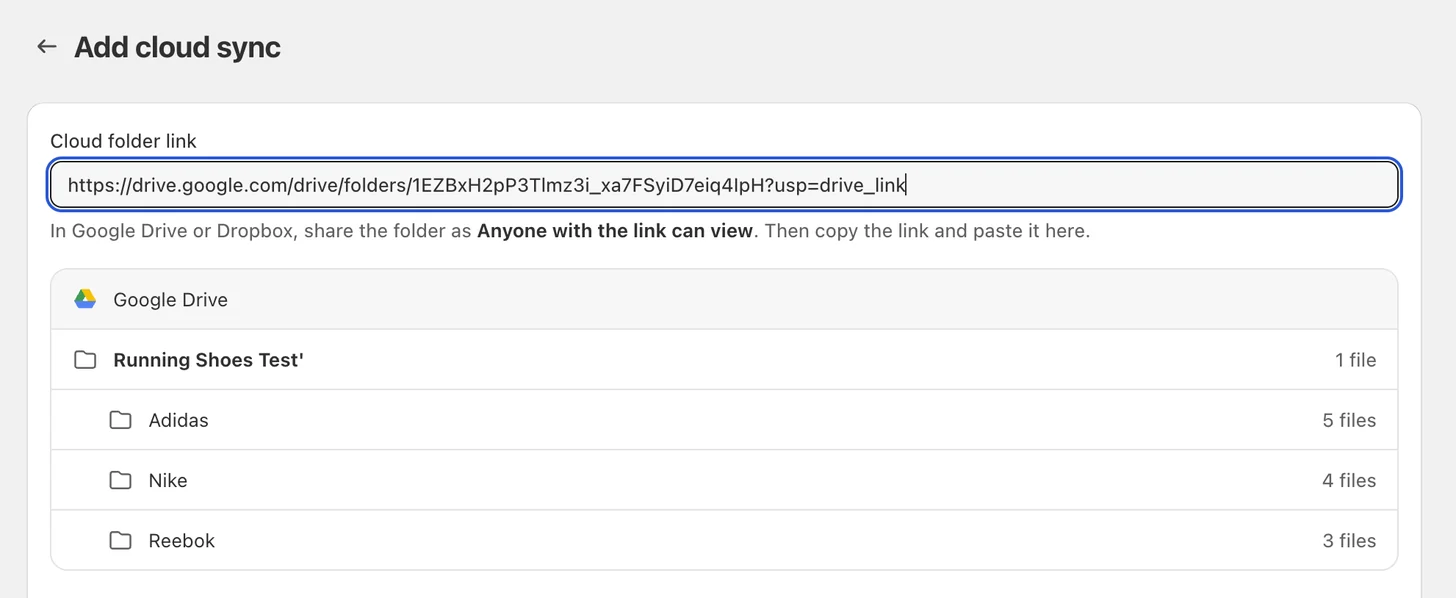The height and width of the screenshot is (598, 1456).
Task: Select the Nike folder name
Action: pyautogui.click(x=168, y=480)
